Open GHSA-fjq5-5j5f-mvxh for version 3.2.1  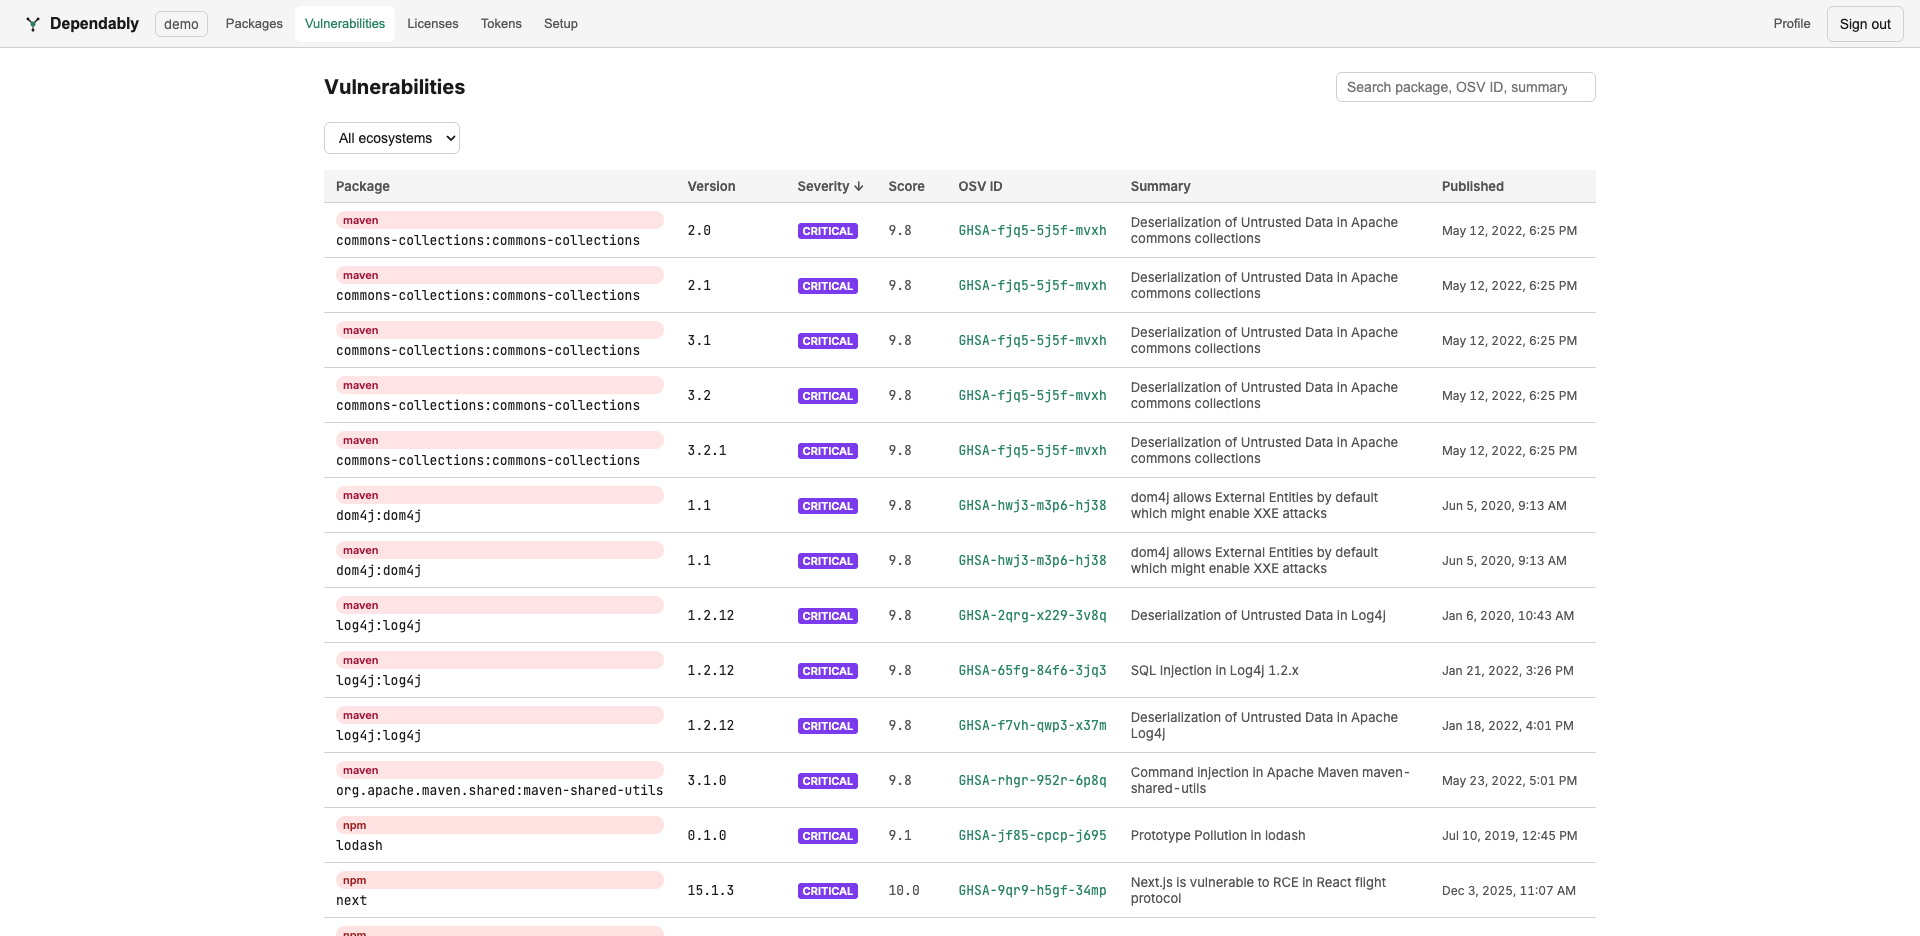coord(1032,451)
